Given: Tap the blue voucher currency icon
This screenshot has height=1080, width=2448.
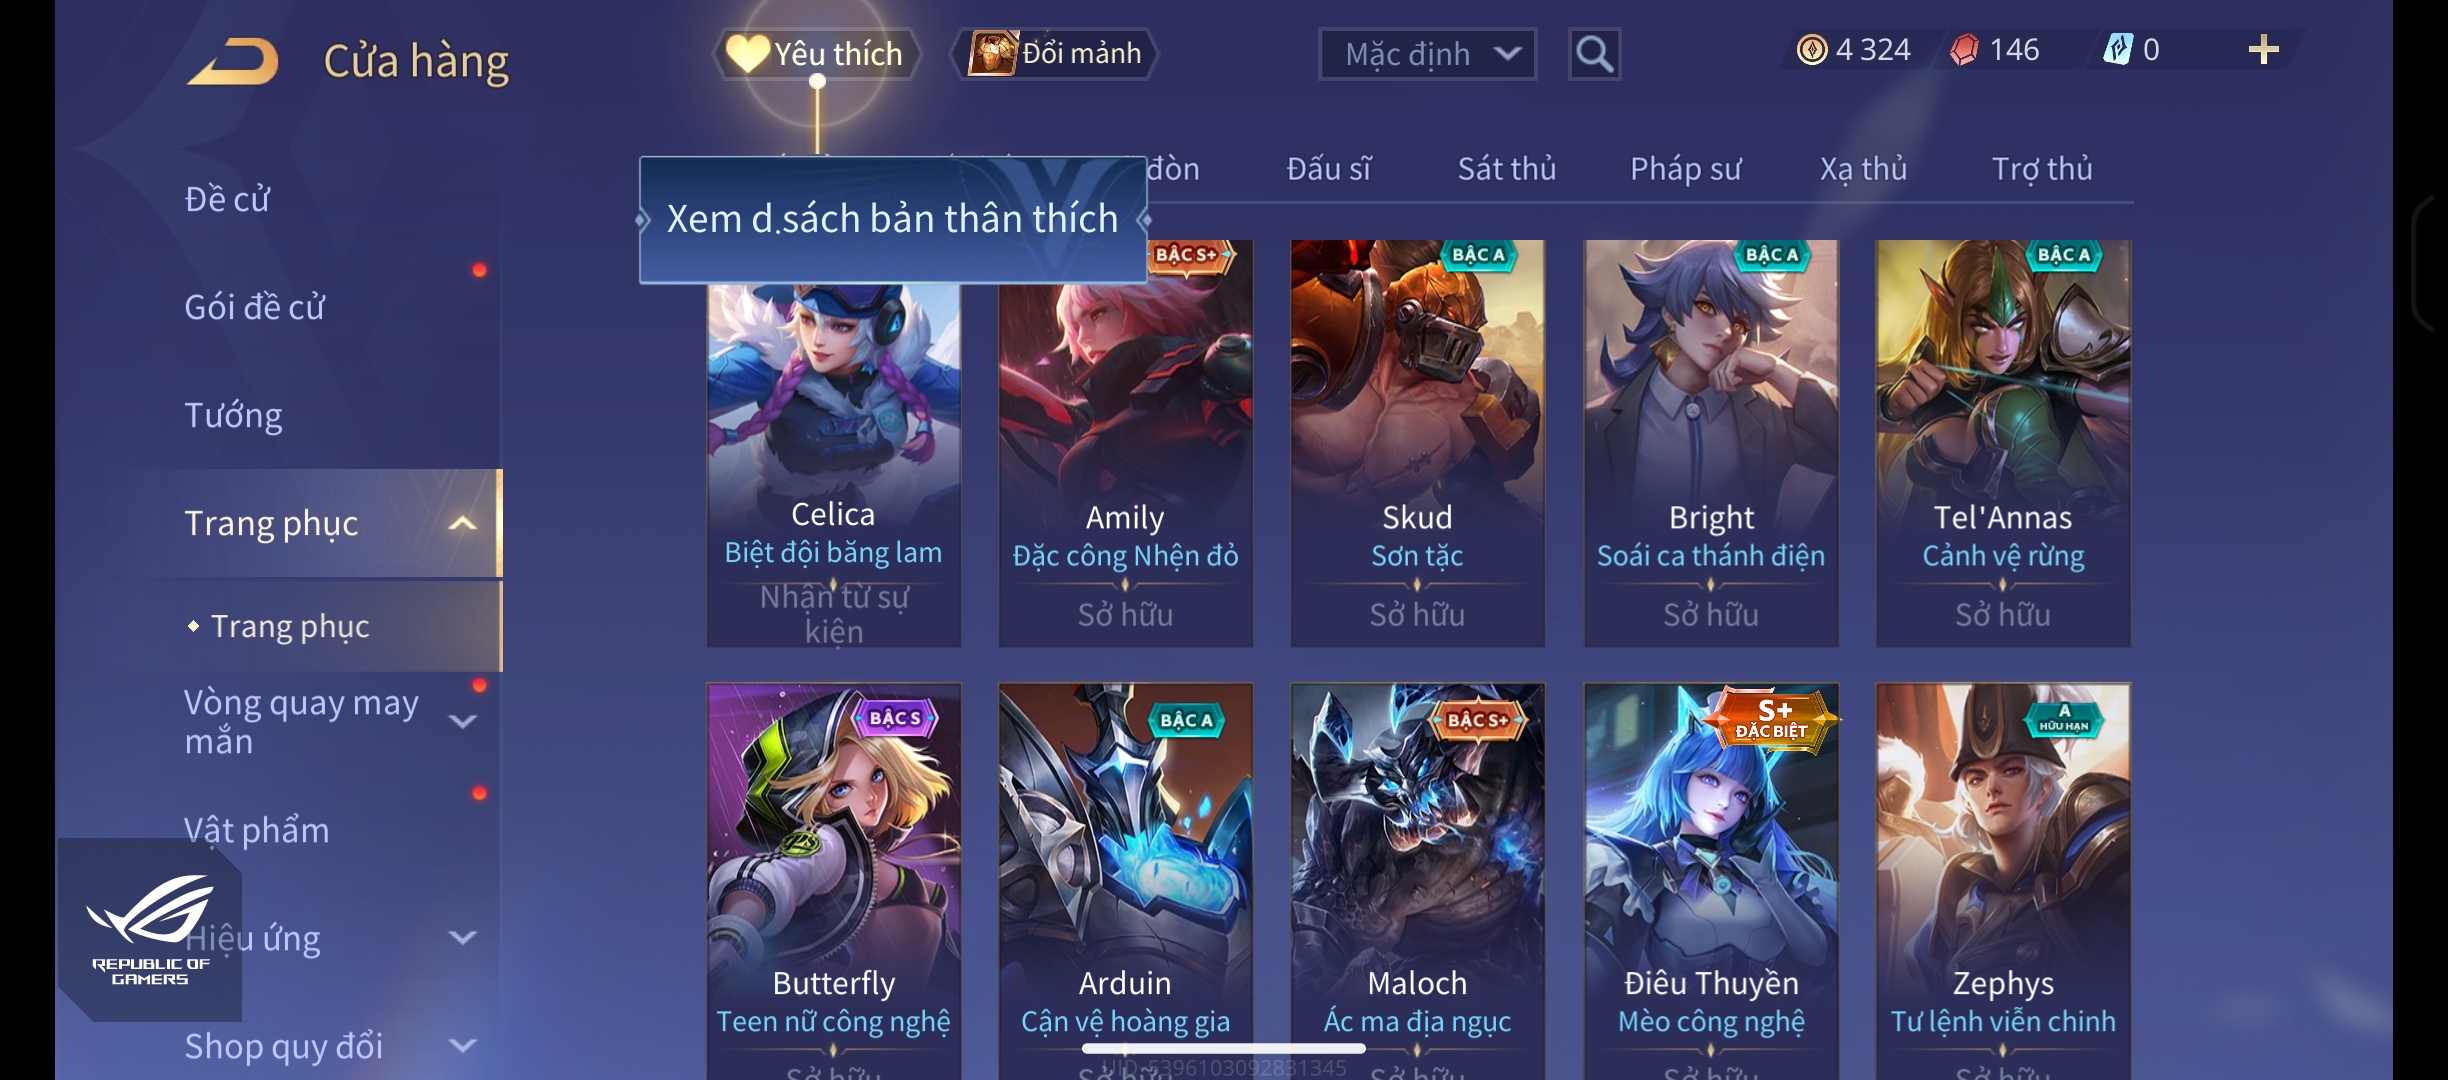Looking at the screenshot, I should (2117, 50).
